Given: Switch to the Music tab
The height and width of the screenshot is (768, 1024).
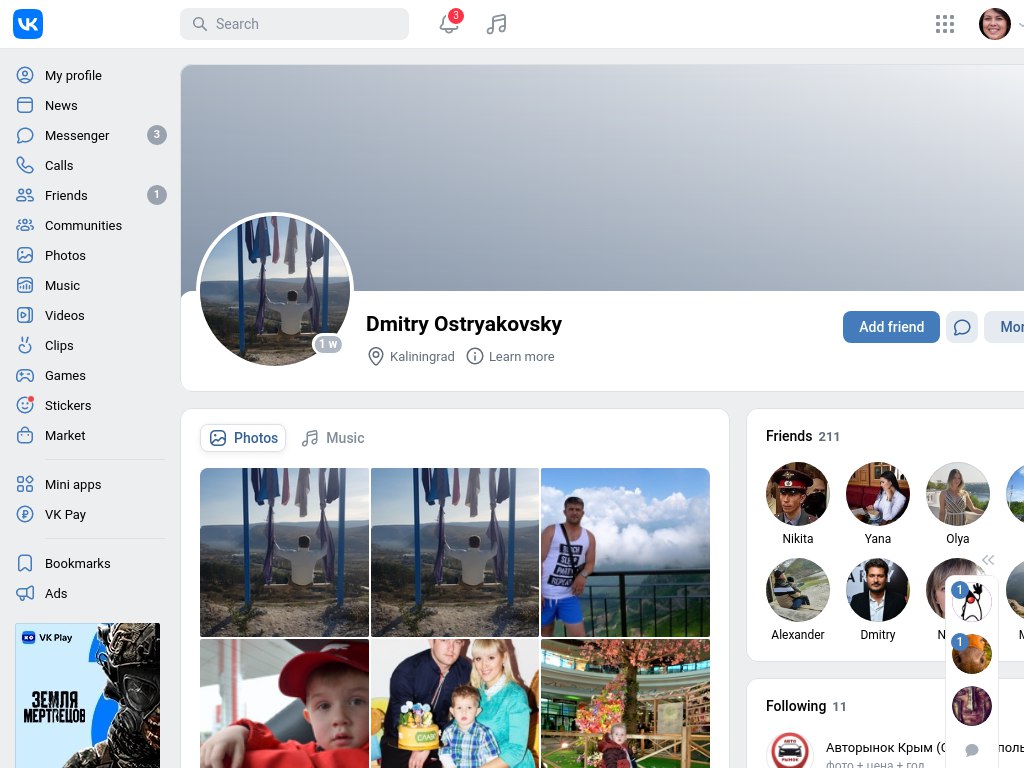Looking at the screenshot, I should point(334,438).
